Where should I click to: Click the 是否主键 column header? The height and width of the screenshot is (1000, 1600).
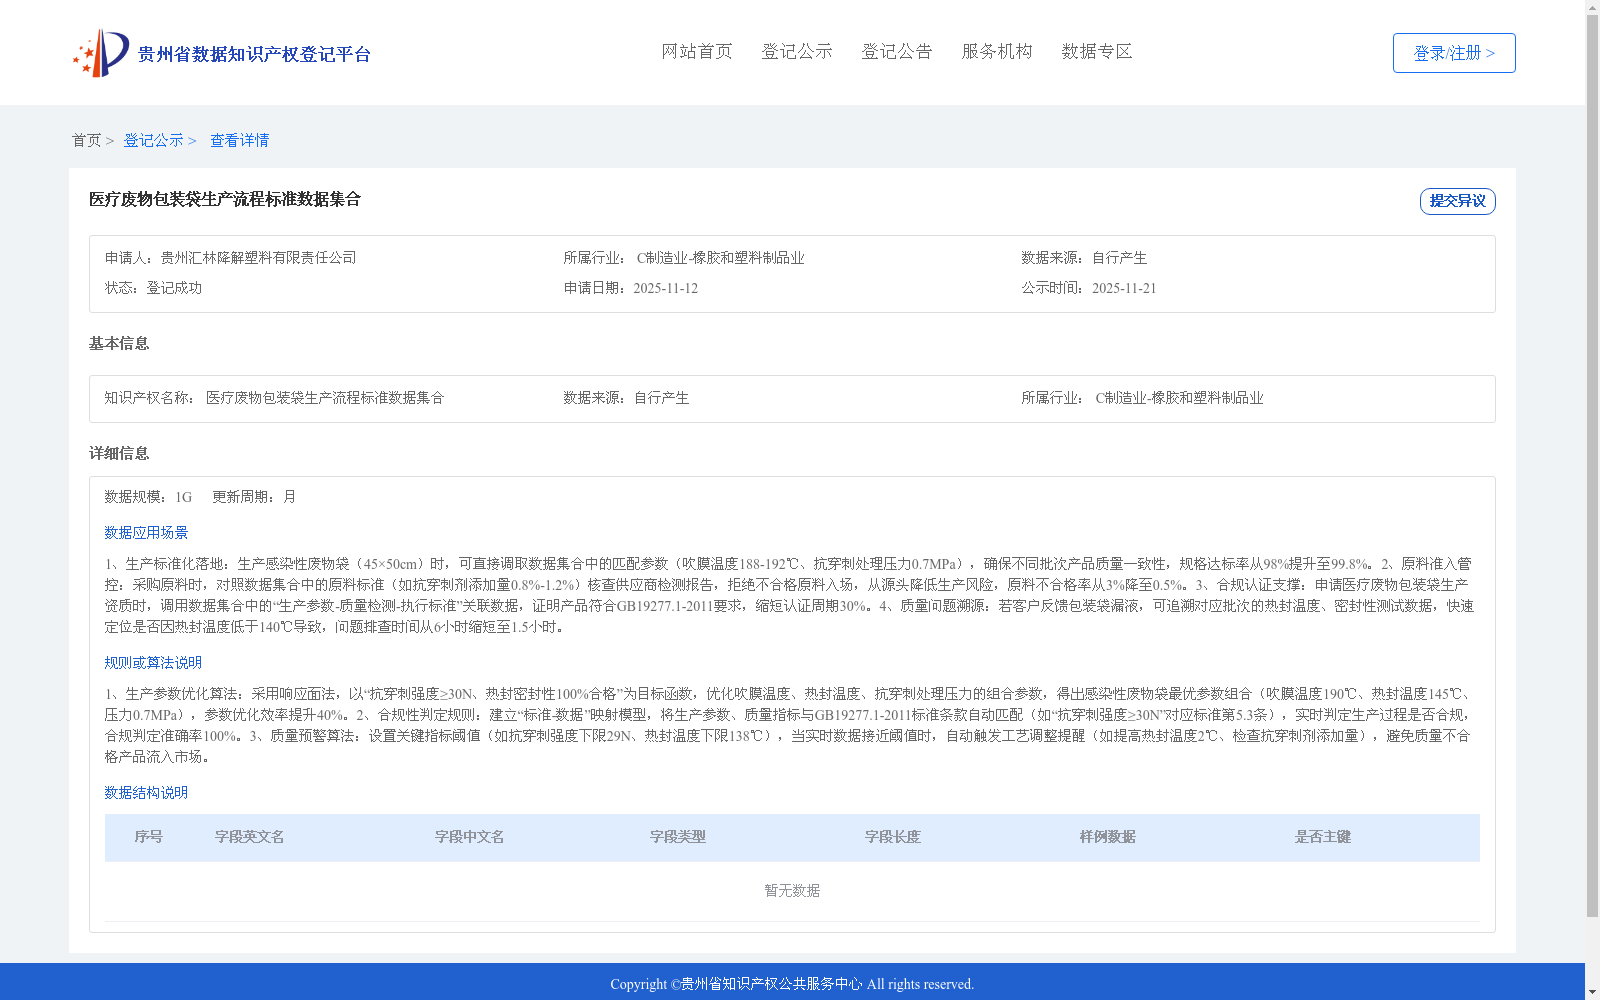point(1323,837)
